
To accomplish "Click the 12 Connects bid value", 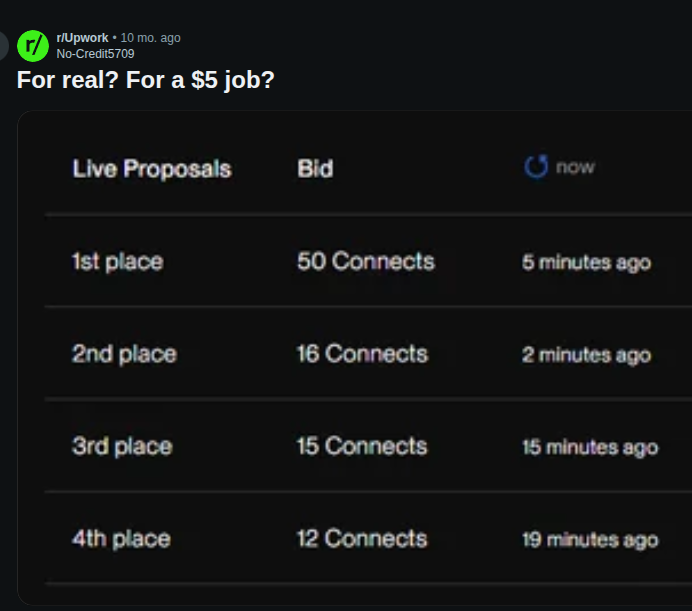I will coord(362,539).
